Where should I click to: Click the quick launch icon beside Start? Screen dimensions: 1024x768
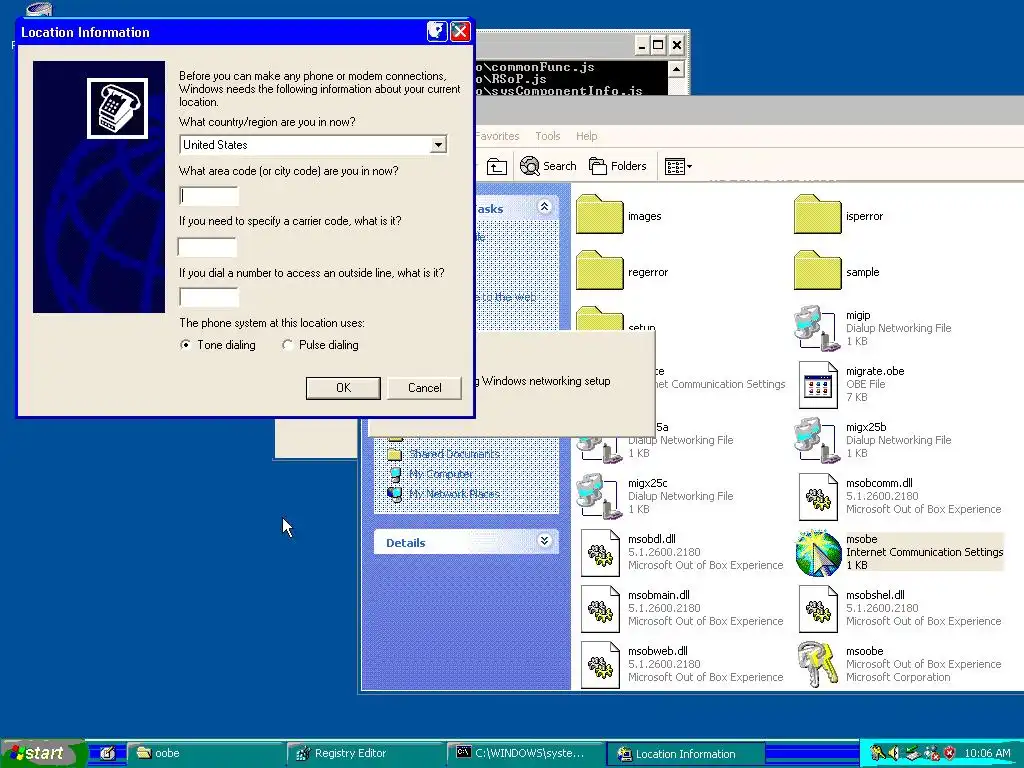click(x=107, y=753)
